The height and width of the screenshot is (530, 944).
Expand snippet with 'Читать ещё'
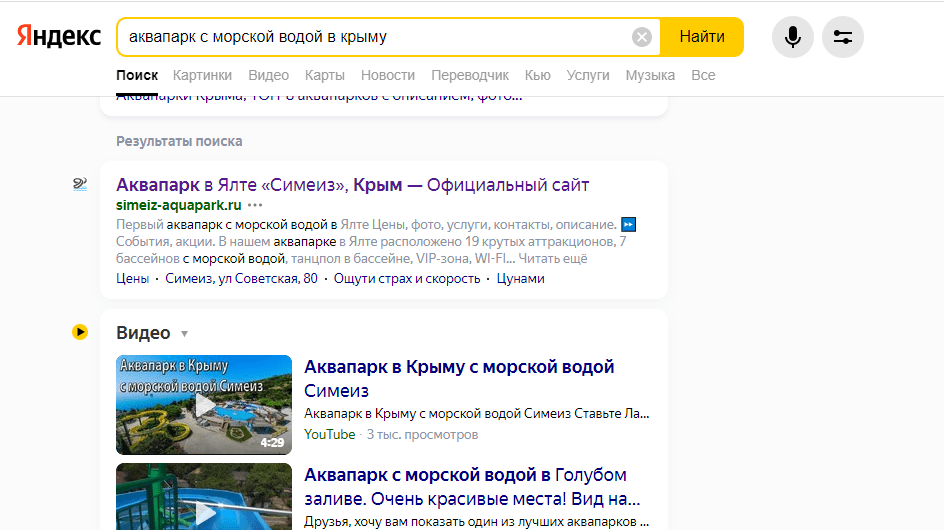553,259
